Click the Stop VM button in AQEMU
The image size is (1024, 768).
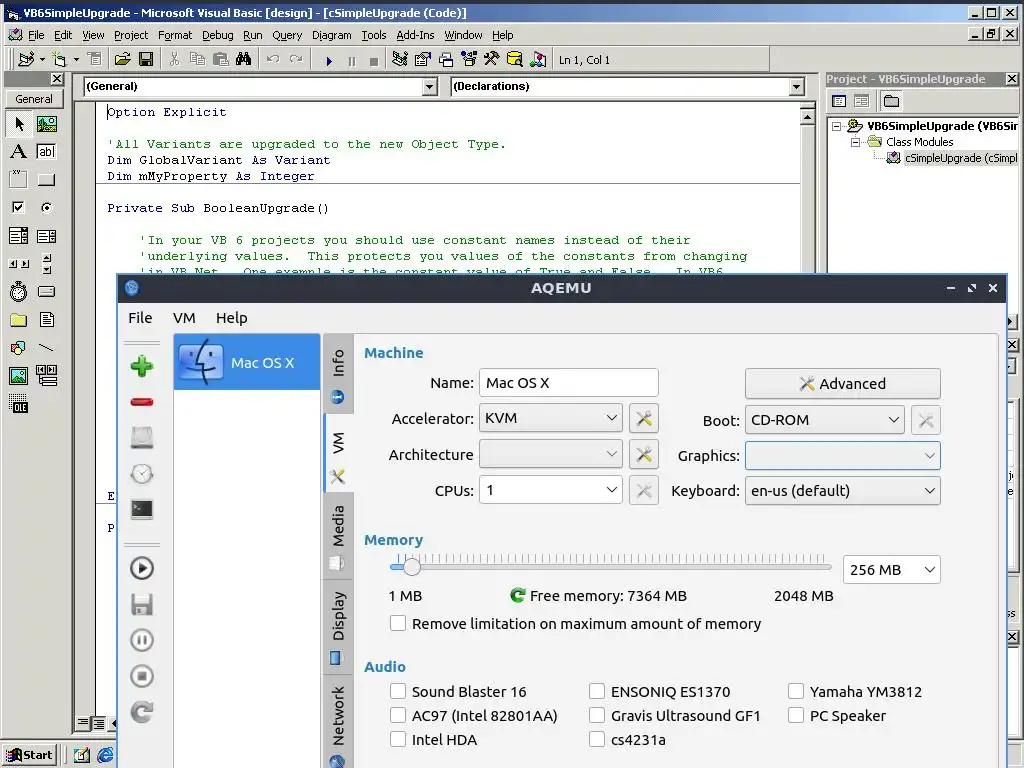[142, 676]
